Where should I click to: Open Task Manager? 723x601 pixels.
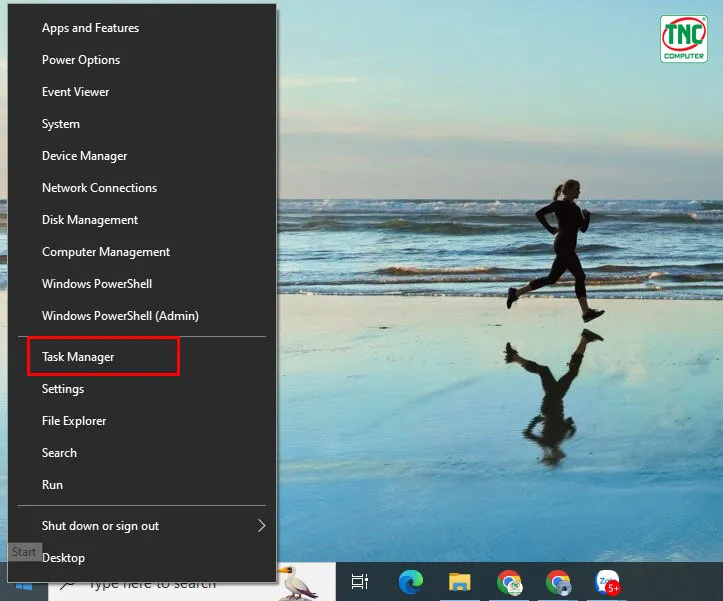pos(142,357)
